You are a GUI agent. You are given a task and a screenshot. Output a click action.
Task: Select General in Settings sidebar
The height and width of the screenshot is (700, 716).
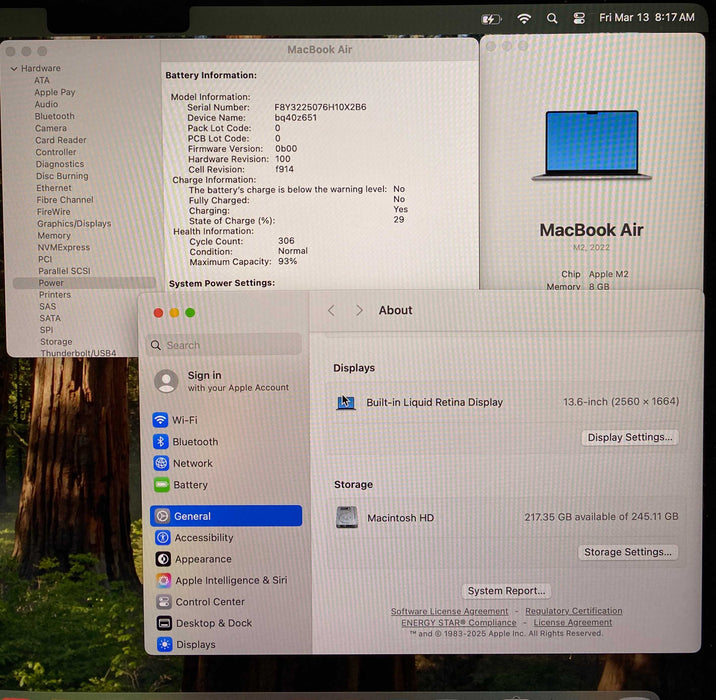tap(226, 516)
